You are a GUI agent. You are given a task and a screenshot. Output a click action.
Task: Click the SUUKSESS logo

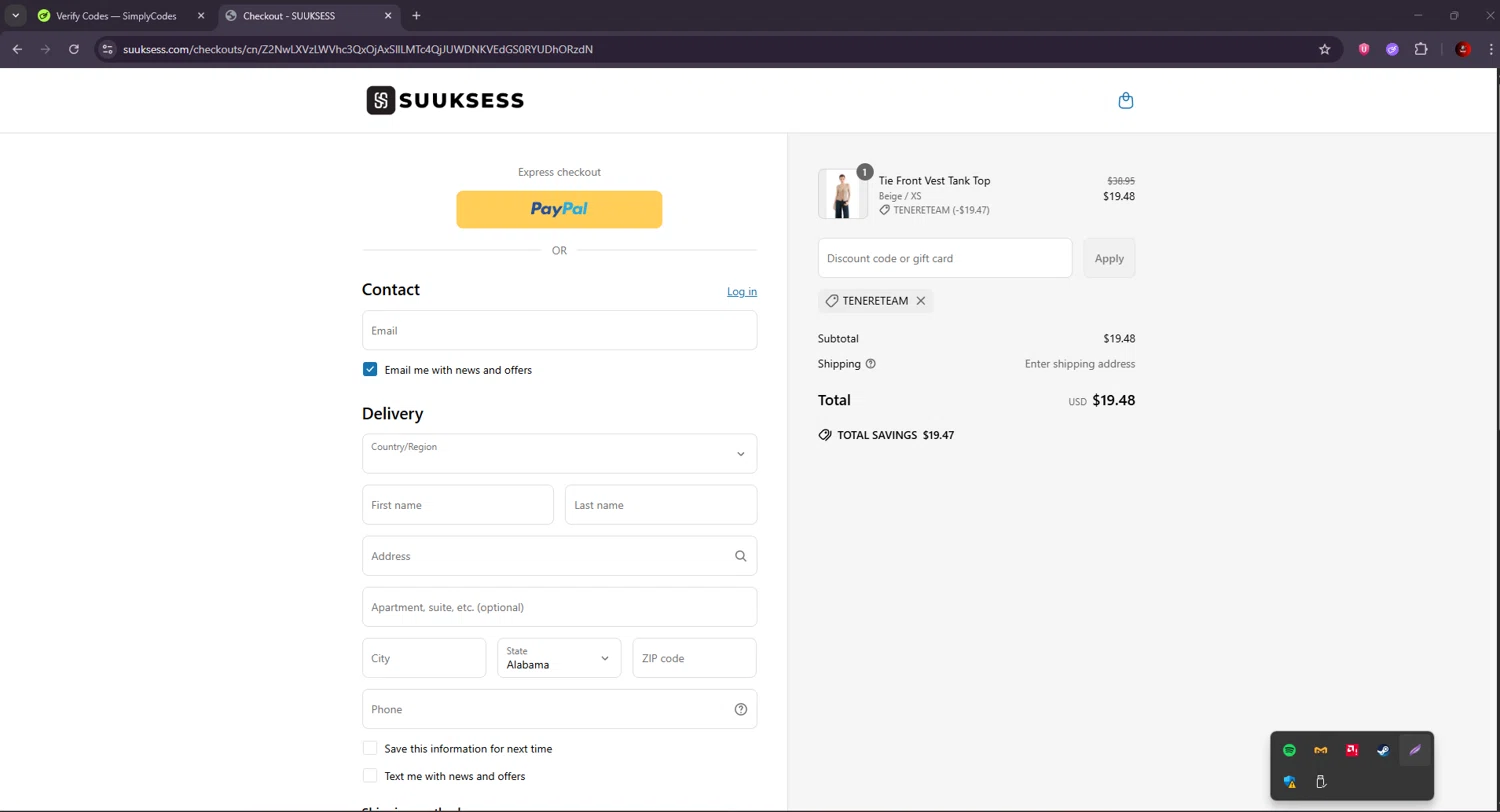tap(445, 100)
